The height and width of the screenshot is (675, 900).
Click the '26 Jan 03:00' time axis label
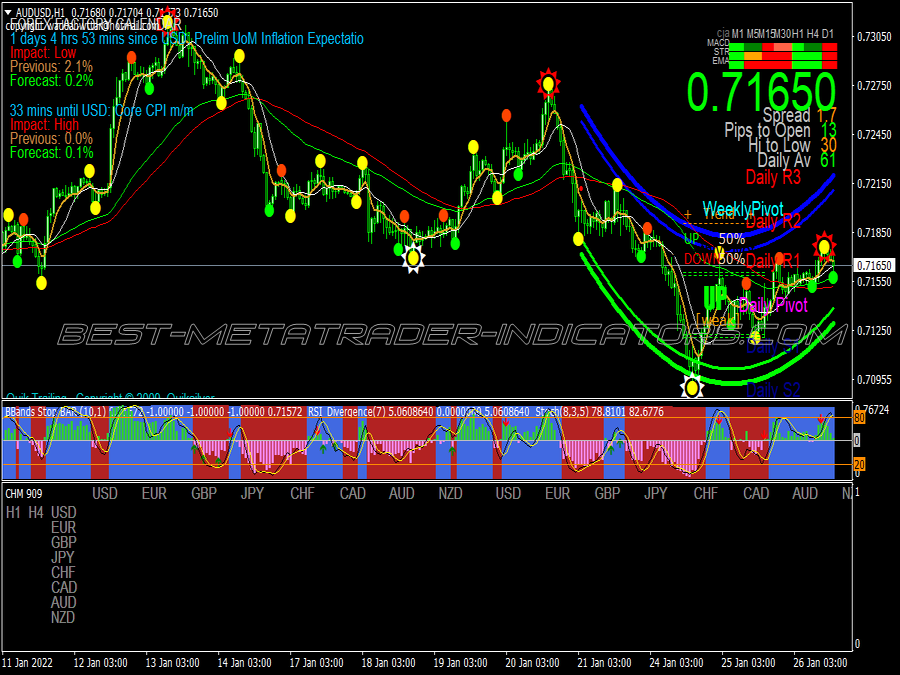click(820, 663)
